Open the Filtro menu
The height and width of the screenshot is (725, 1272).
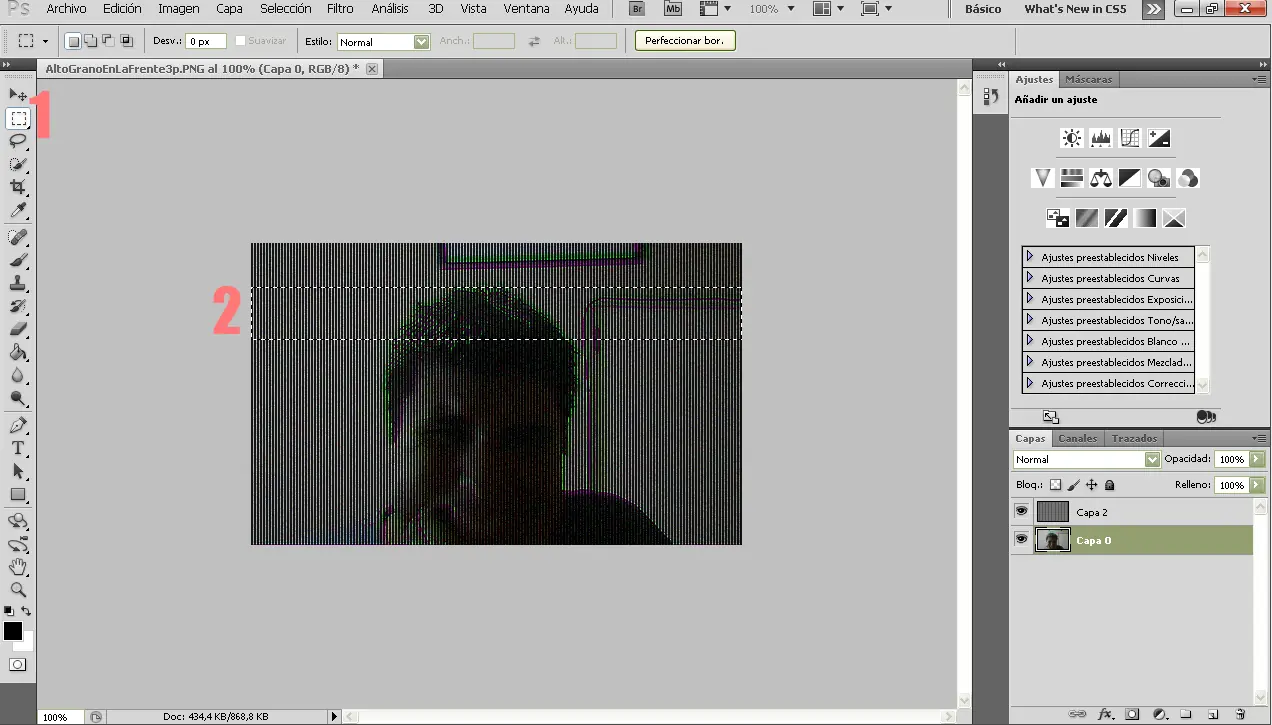[x=340, y=9]
